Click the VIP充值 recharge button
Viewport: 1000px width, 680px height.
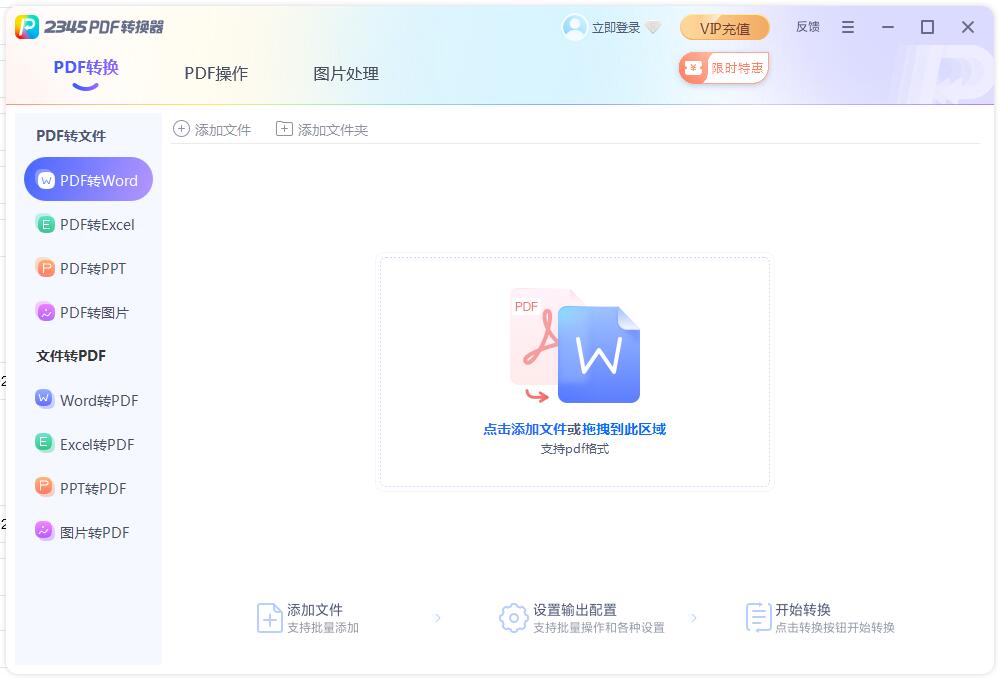724,28
